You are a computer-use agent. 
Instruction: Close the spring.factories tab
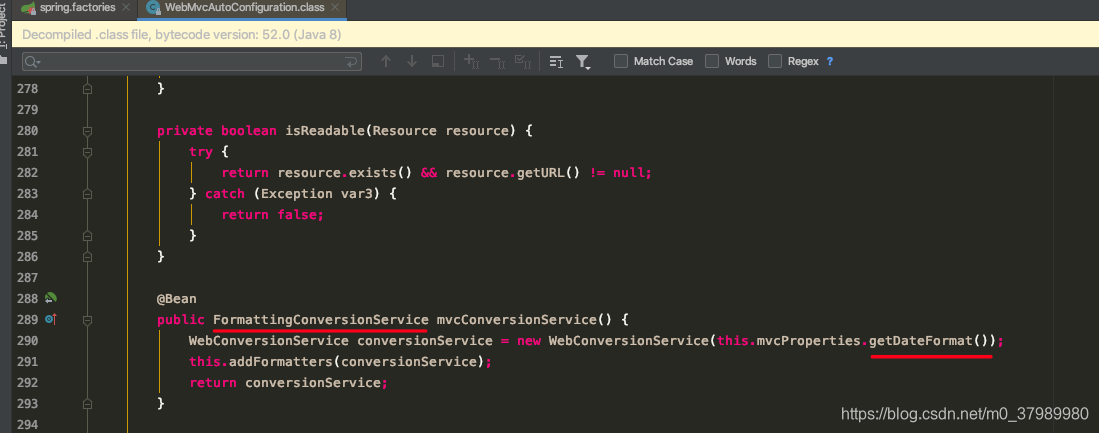pos(125,8)
